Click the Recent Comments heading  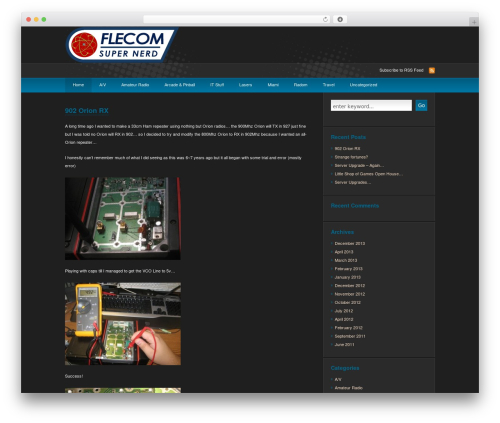point(355,206)
